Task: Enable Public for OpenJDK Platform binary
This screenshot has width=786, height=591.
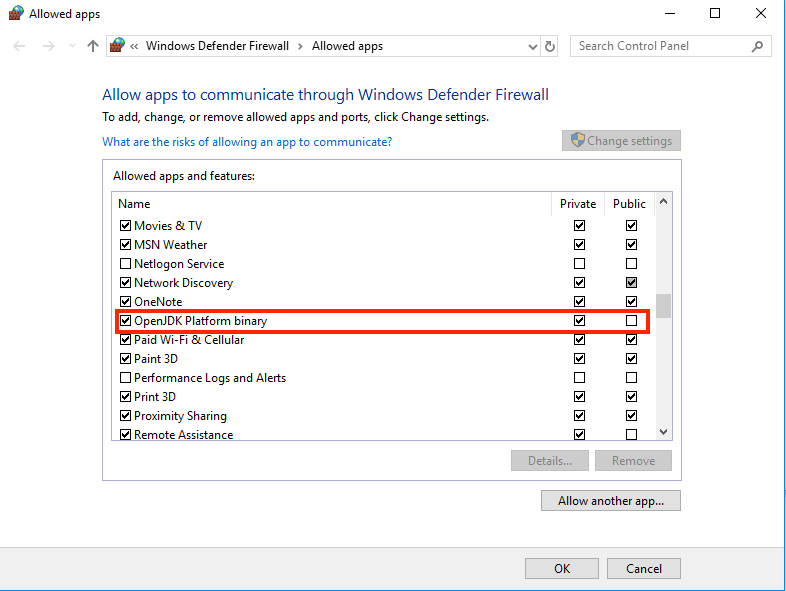Action: click(631, 320)
